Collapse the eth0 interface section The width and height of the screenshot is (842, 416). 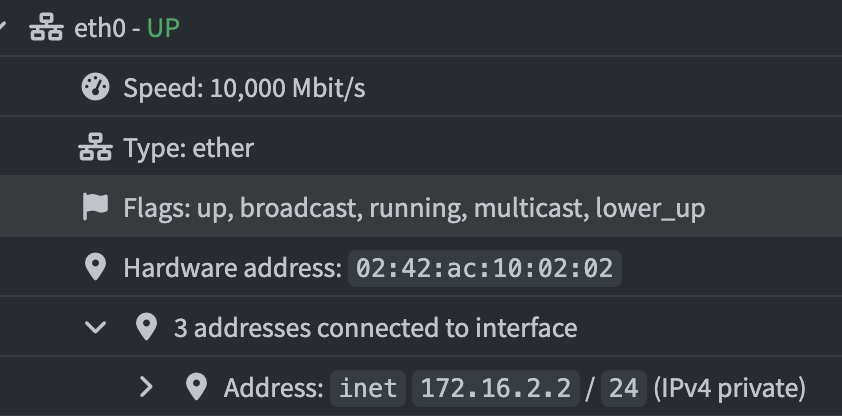click(x=2, y=27)
